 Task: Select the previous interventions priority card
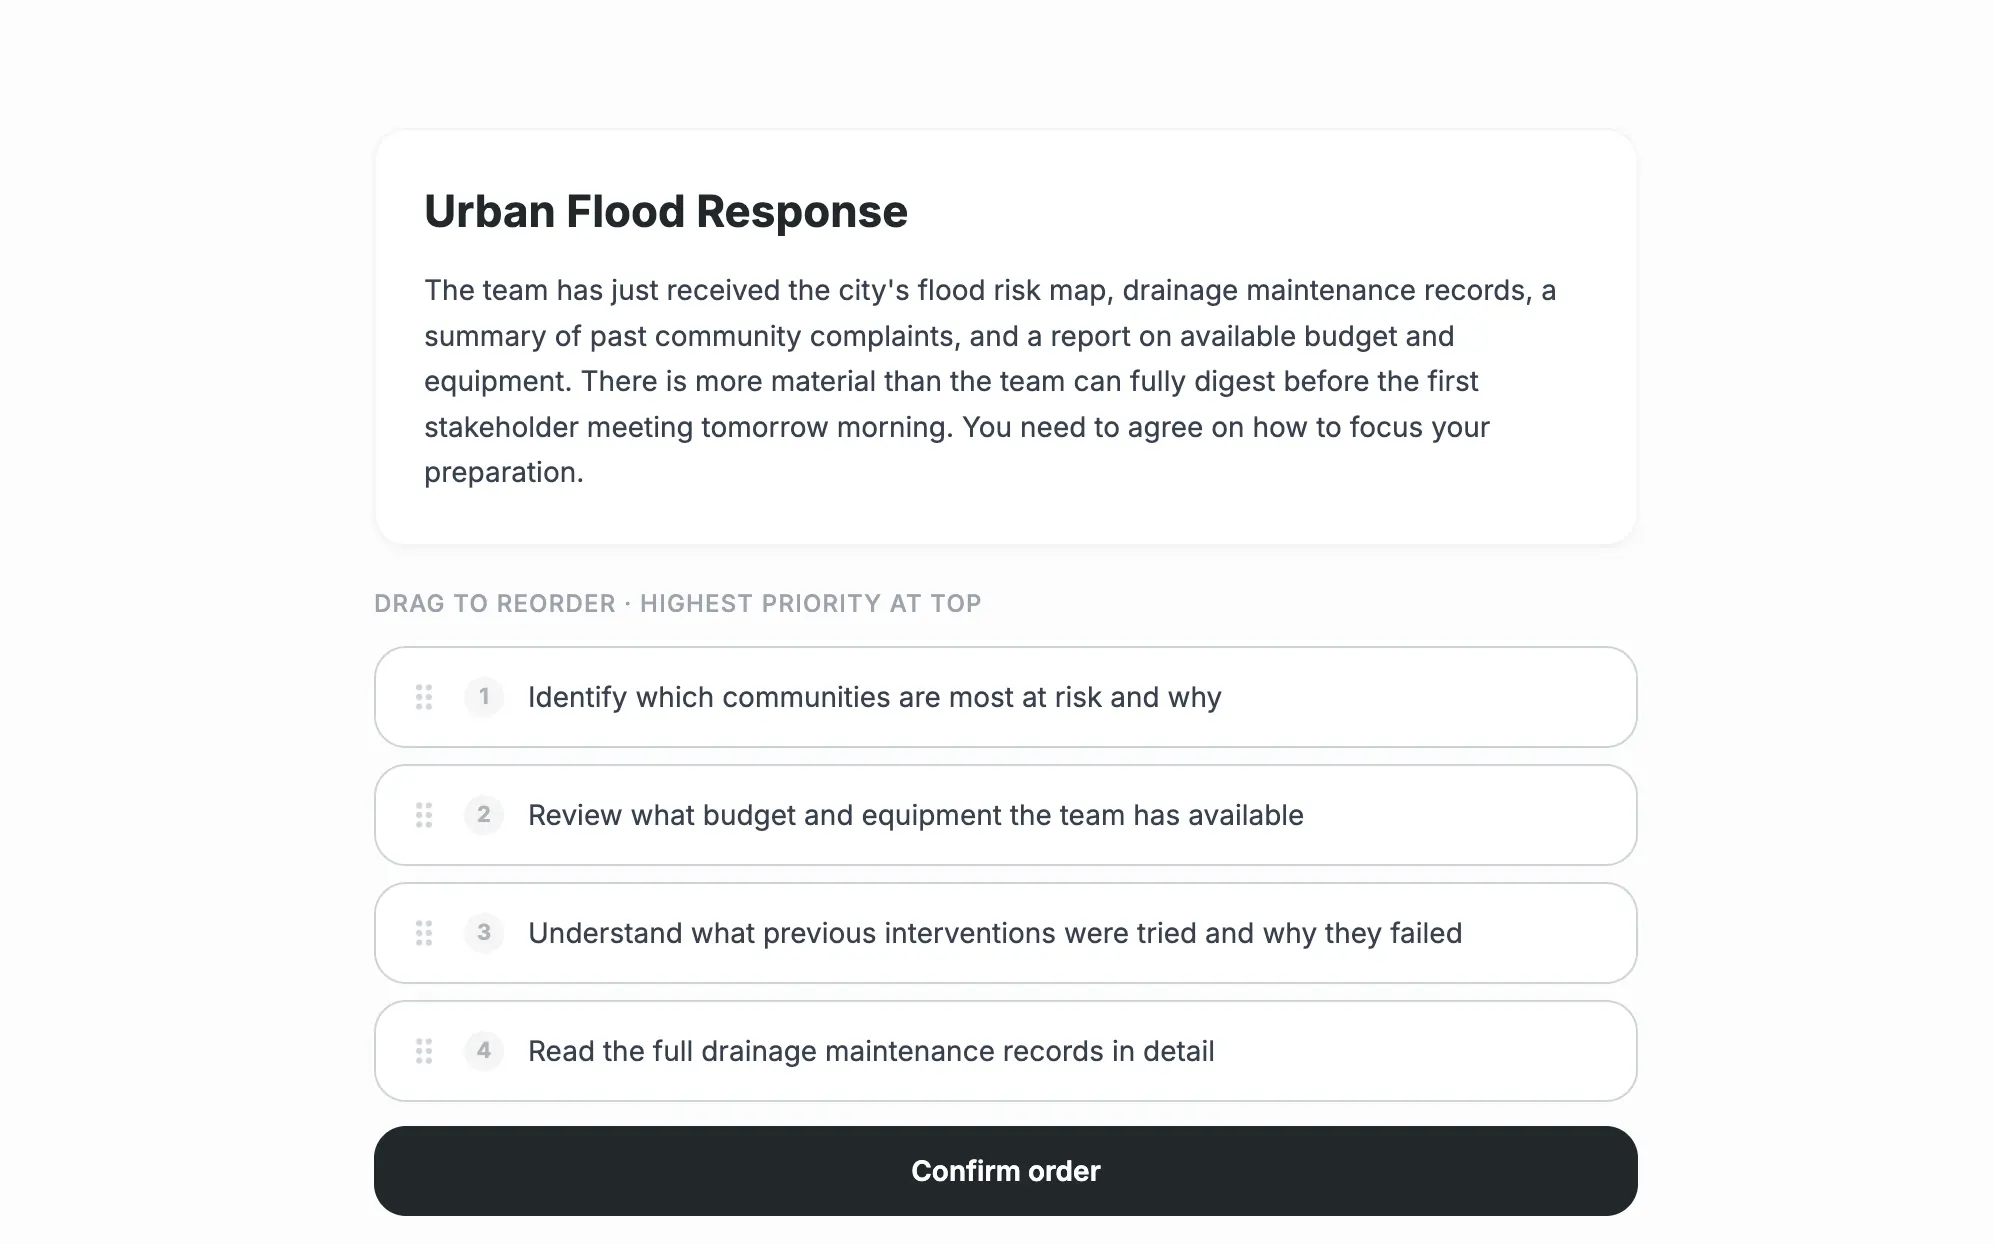(x=1004, y=933)
